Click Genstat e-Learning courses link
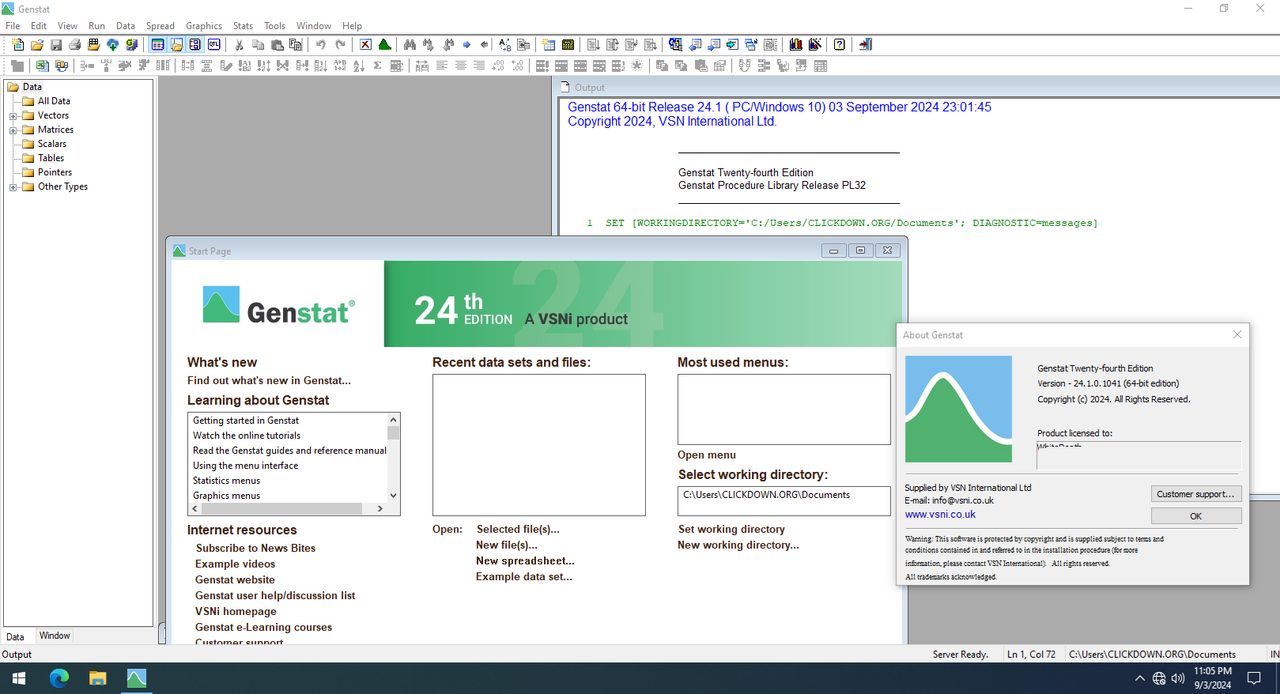The image size is (1280, 694). [264, 627]
